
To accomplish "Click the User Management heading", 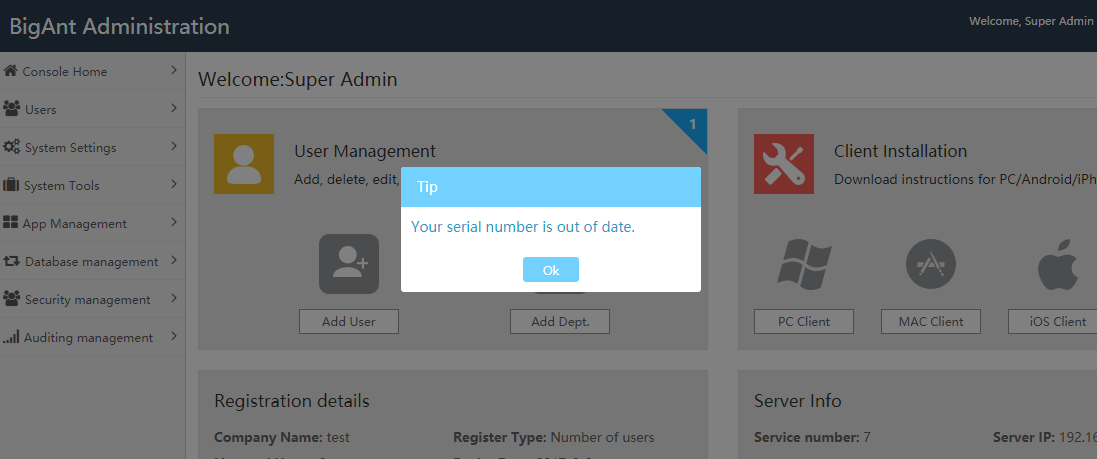I will pyautogui.click(x=365, y=150).
